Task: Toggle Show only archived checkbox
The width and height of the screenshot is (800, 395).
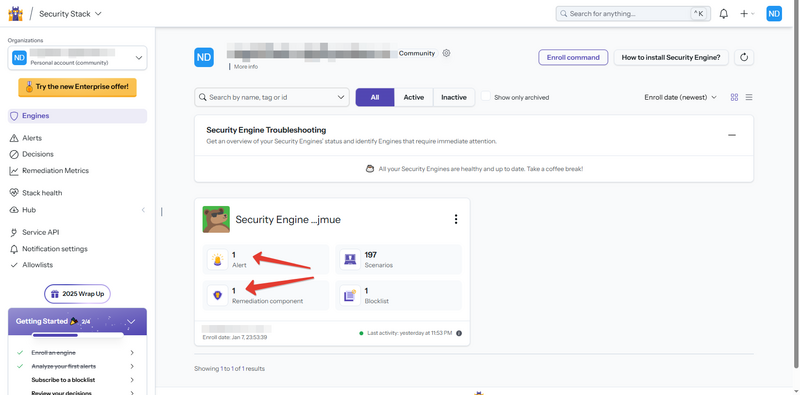Action: (x=486, y=96)
